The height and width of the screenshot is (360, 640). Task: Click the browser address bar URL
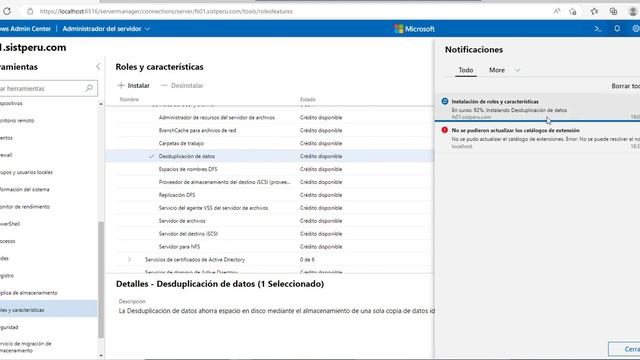click(166, 11)
